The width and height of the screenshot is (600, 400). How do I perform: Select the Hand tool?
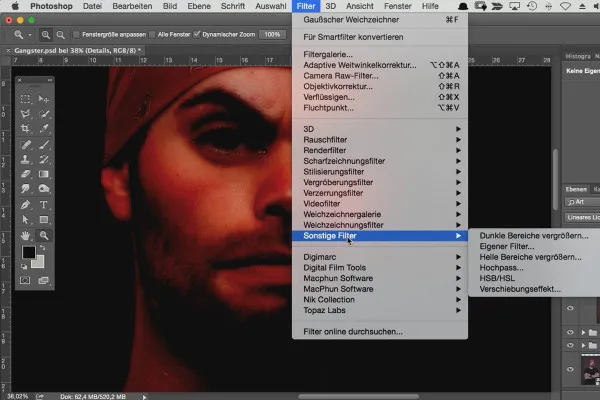click(x=25, y=235)
